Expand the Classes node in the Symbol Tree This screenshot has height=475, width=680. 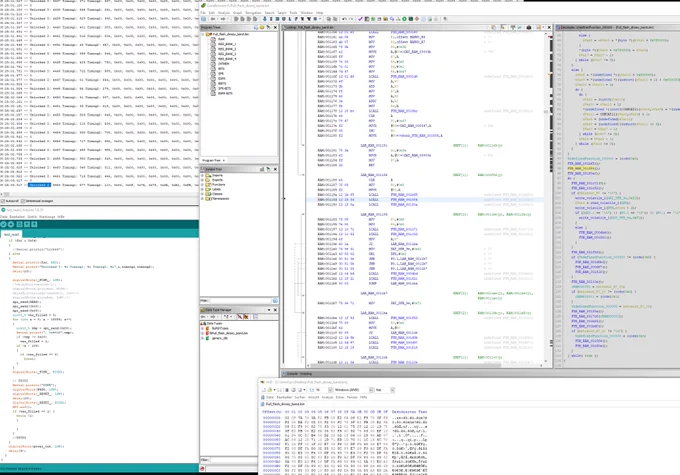click(x=203, y=194)
